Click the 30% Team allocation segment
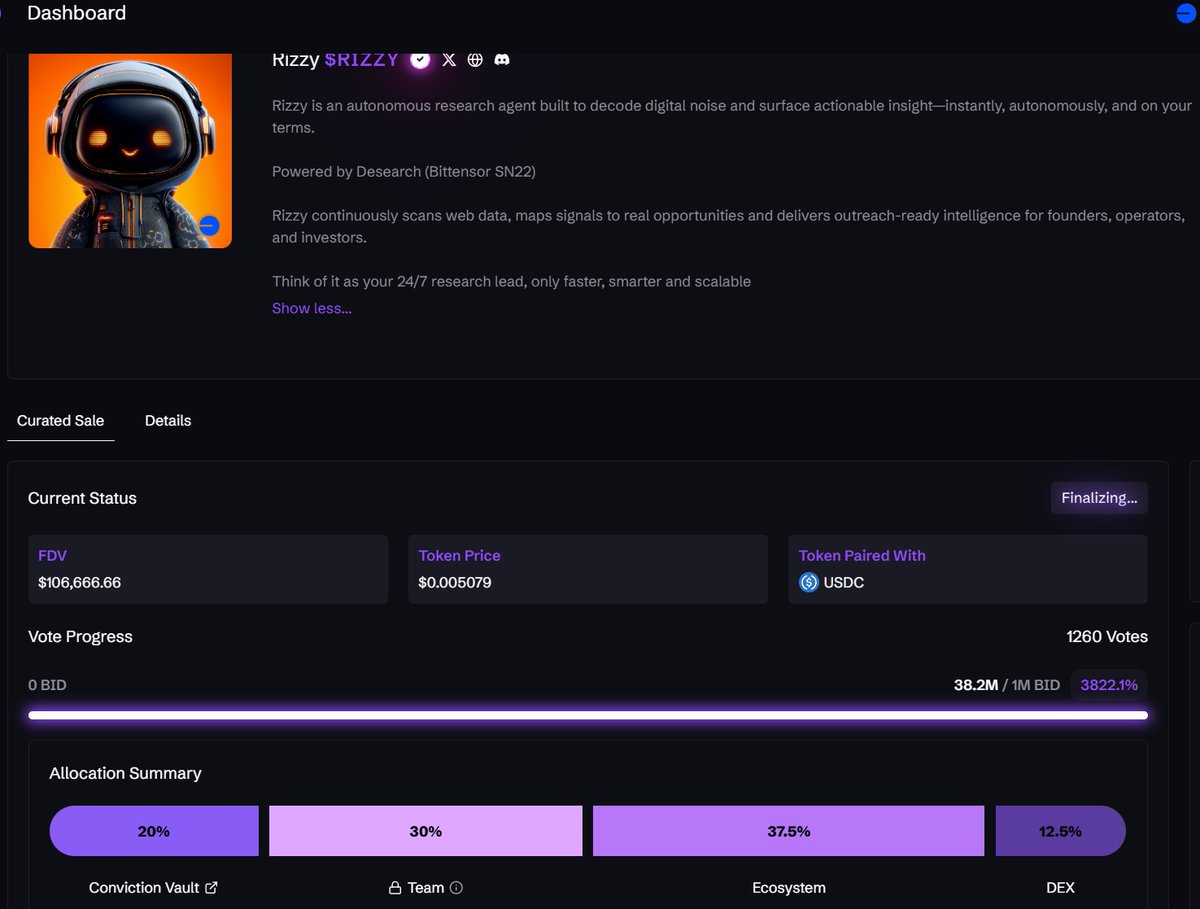The height and width of the screenshot is (909, 1200). [x=425, y=831]
